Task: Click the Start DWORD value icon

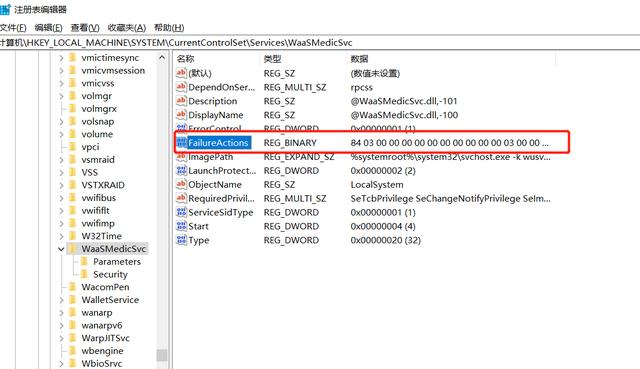Action: [181, 226]
